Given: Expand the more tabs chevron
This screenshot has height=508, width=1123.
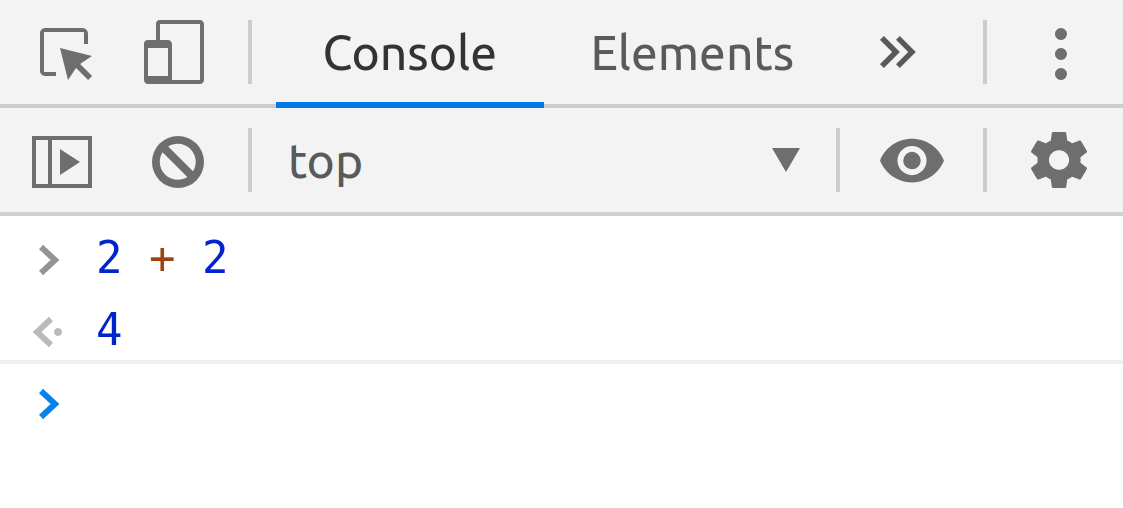Looking at the screenshot, I should [897, 53].
